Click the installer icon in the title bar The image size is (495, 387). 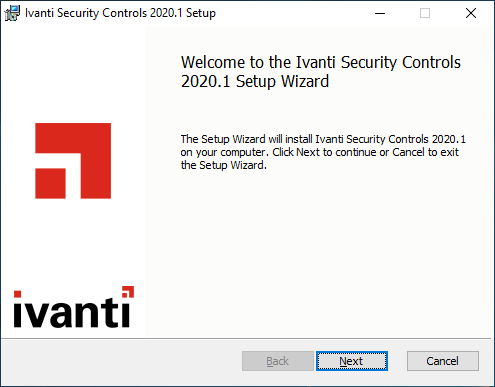click(12, 13)
